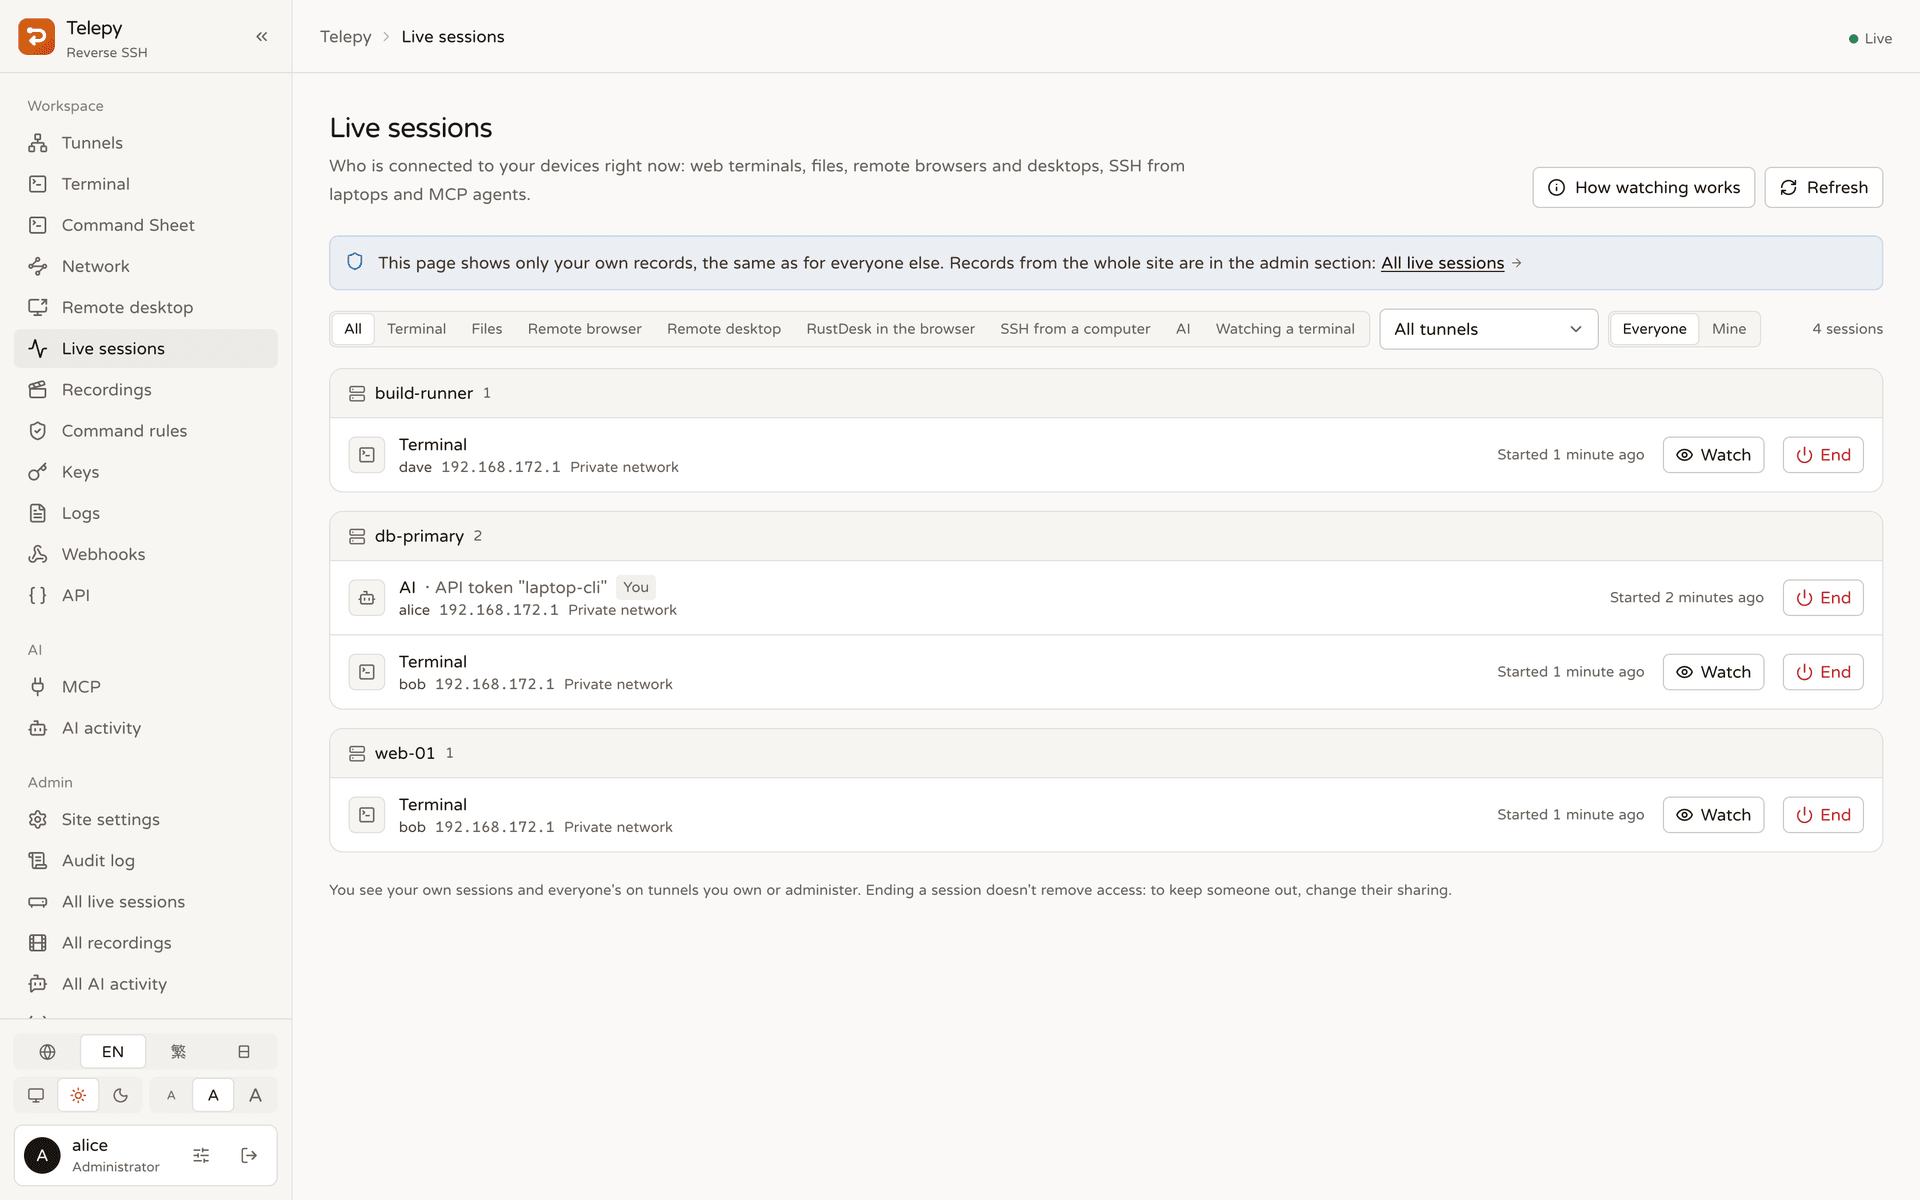Open AI activity in the sidebar

click(x=146, y=728)
